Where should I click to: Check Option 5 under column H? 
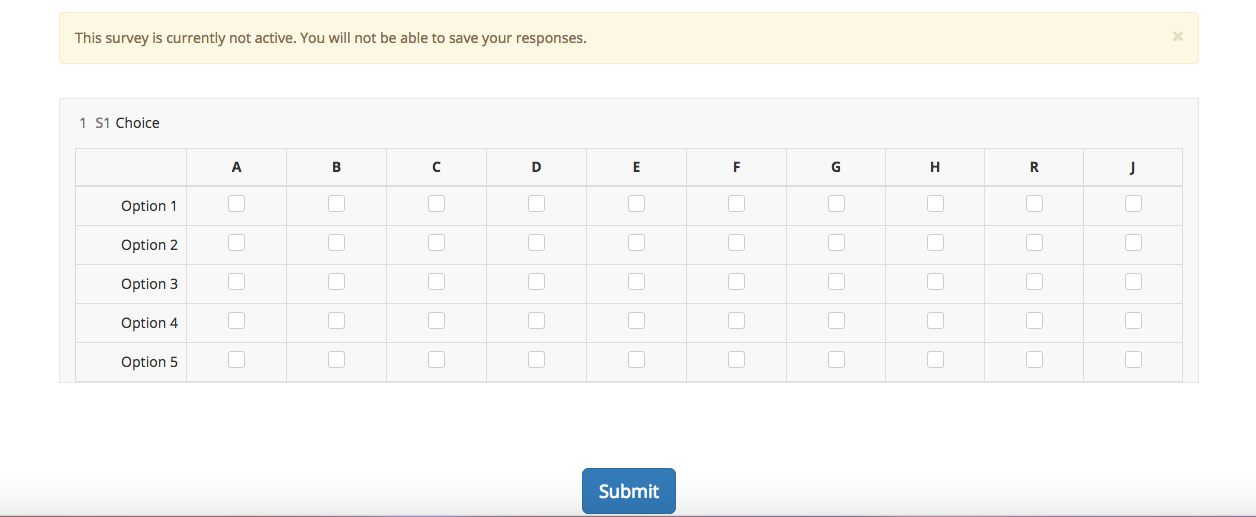point(935,359)
